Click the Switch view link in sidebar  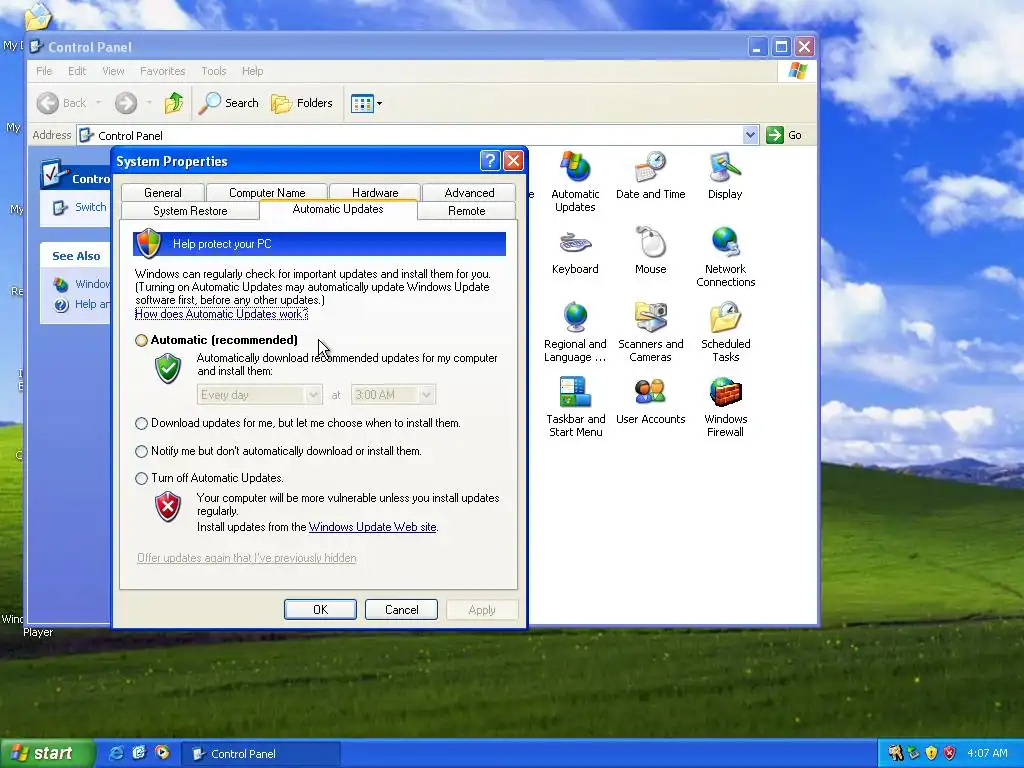80,207
